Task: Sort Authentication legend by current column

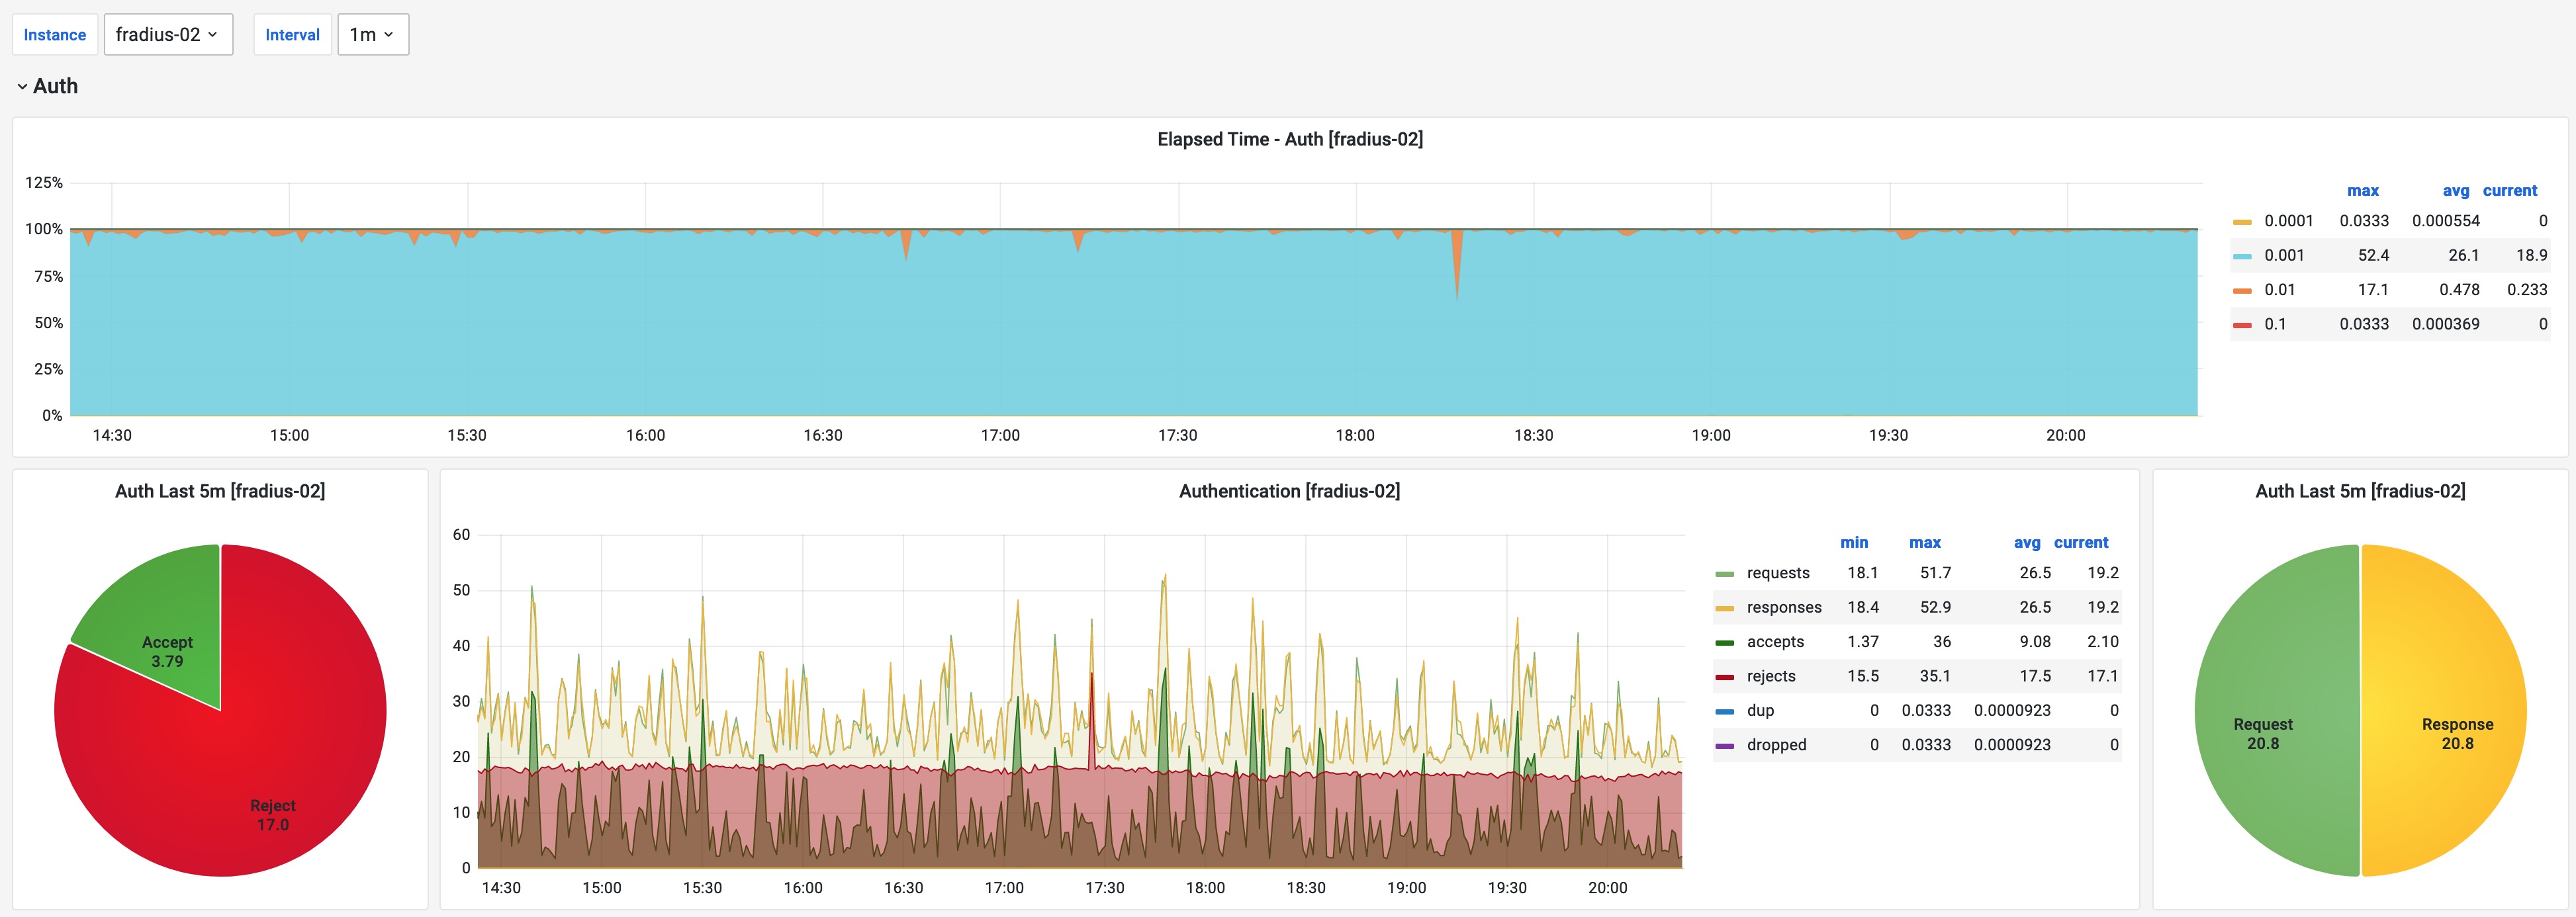Action: [x=2080, y=543]
